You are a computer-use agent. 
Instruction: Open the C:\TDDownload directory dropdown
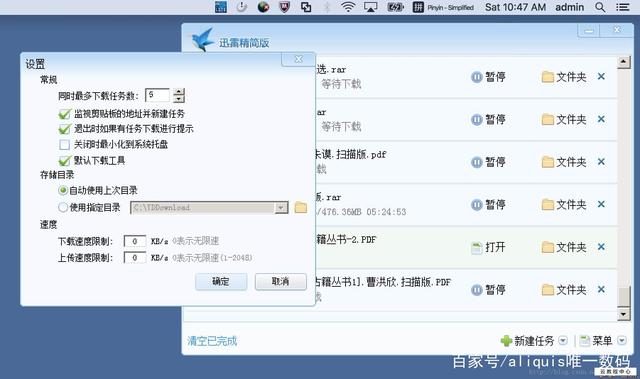coord(280,208)
